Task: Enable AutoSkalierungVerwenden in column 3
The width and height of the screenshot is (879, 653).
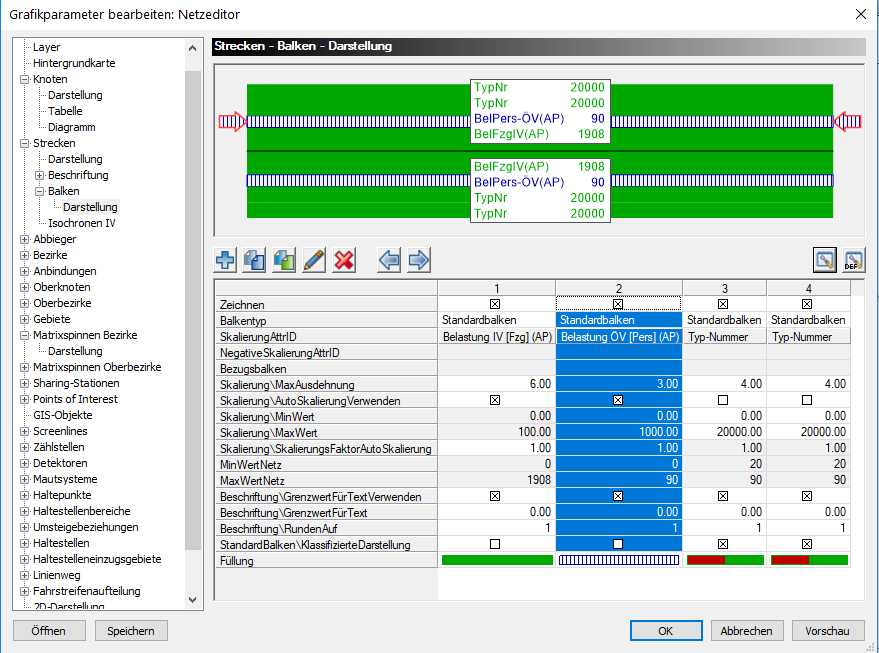Action: click(x=723, y=400)
